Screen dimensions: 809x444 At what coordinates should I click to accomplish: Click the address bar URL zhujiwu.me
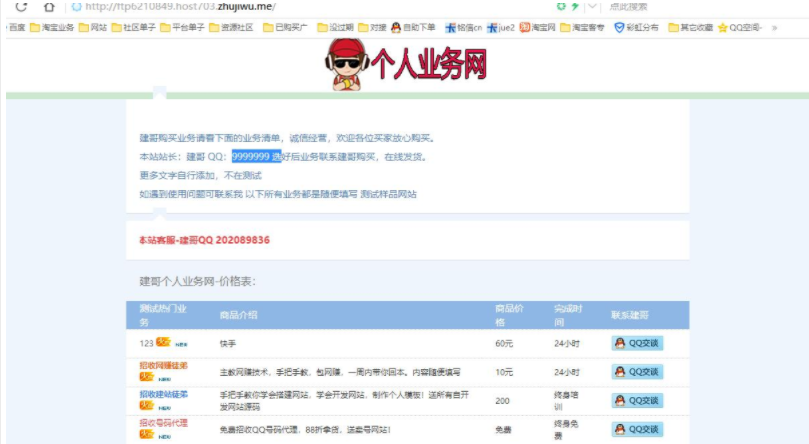tap(181, 6)
